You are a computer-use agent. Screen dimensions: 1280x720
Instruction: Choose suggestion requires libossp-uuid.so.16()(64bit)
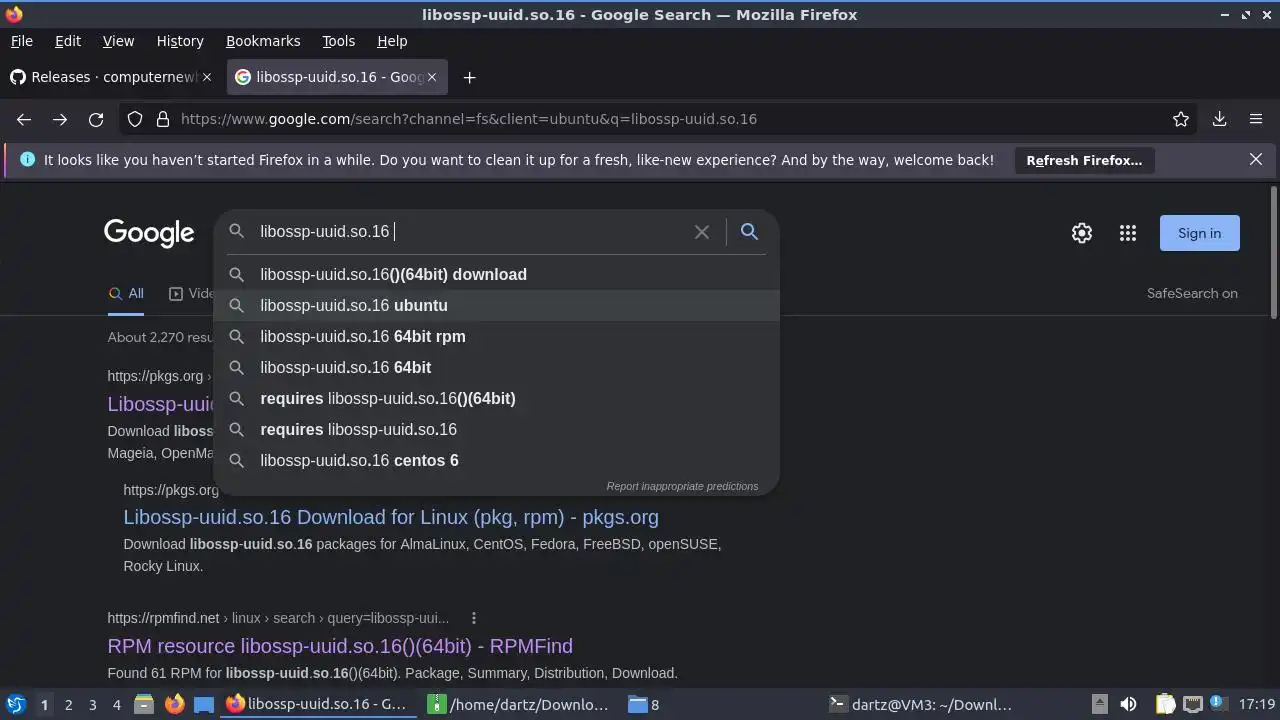(x=496, y=398)
